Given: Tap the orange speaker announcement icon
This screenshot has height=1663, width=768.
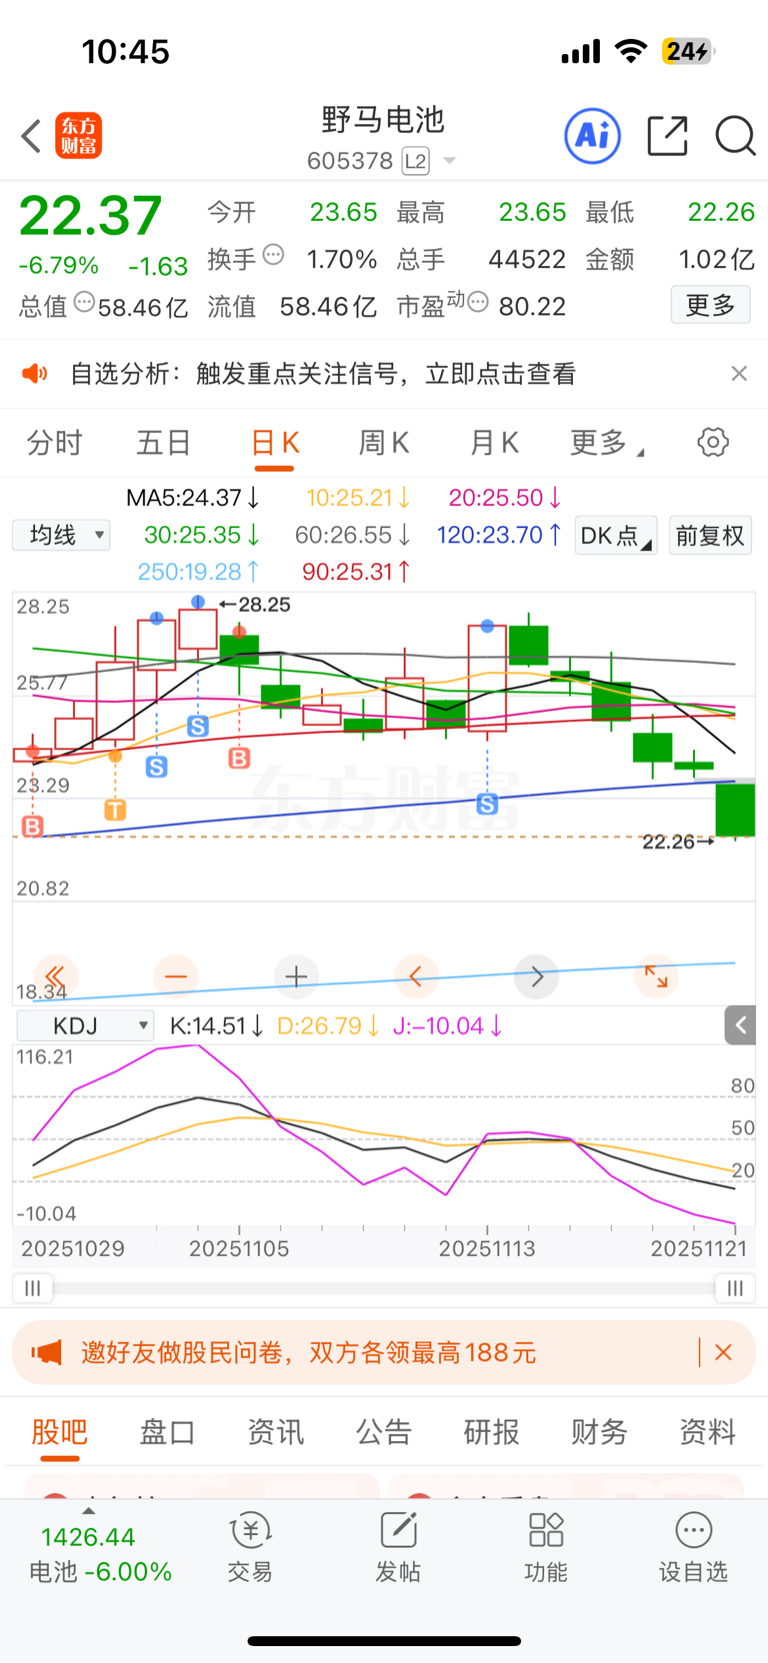Looking at the screenshot, I should pyautogui.click(x=35, y=374).
